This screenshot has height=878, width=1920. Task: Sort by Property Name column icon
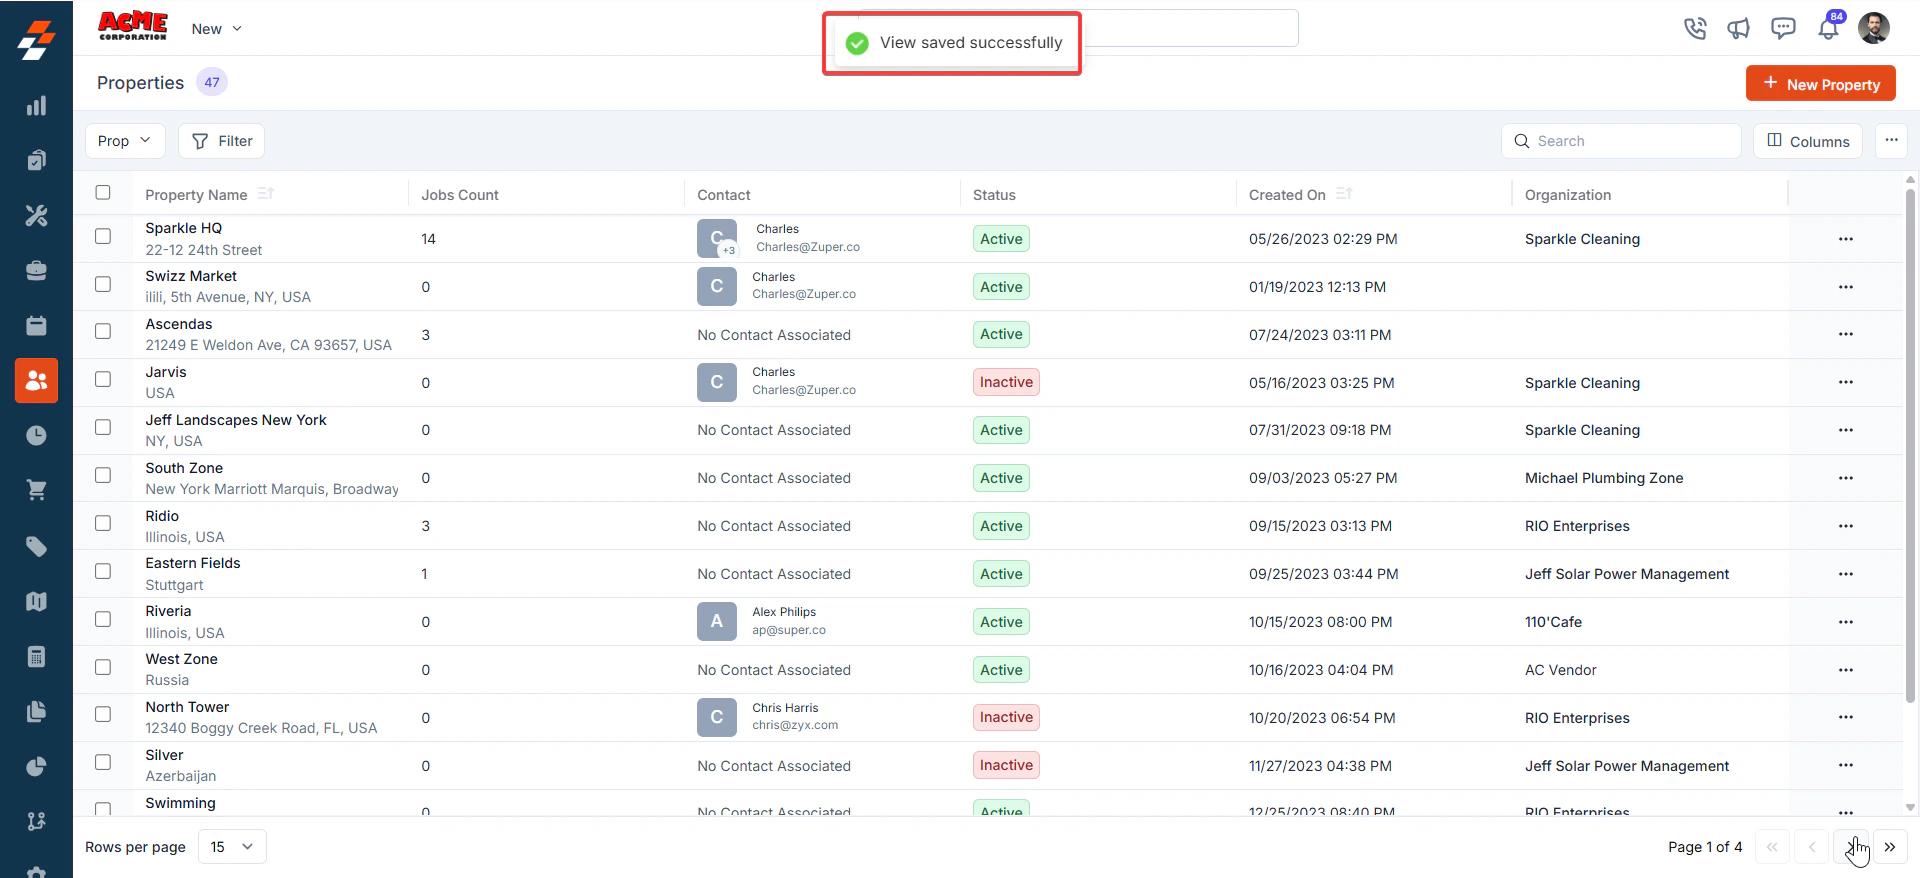coord(265,193)
